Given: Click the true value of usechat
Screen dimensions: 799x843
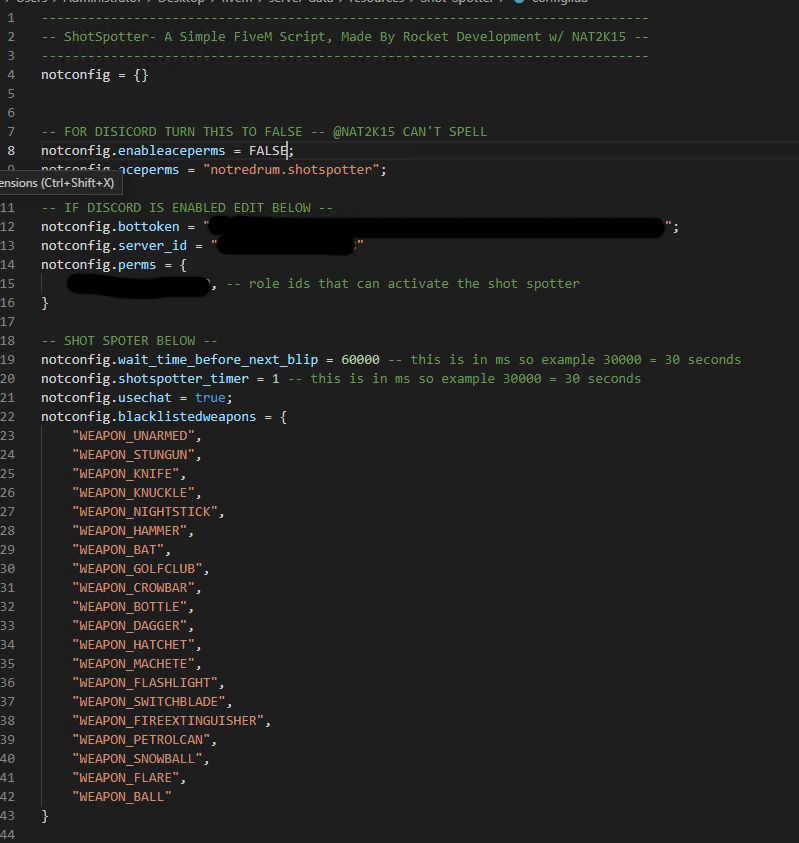Looking at the screenshot, I should [210, 397].
